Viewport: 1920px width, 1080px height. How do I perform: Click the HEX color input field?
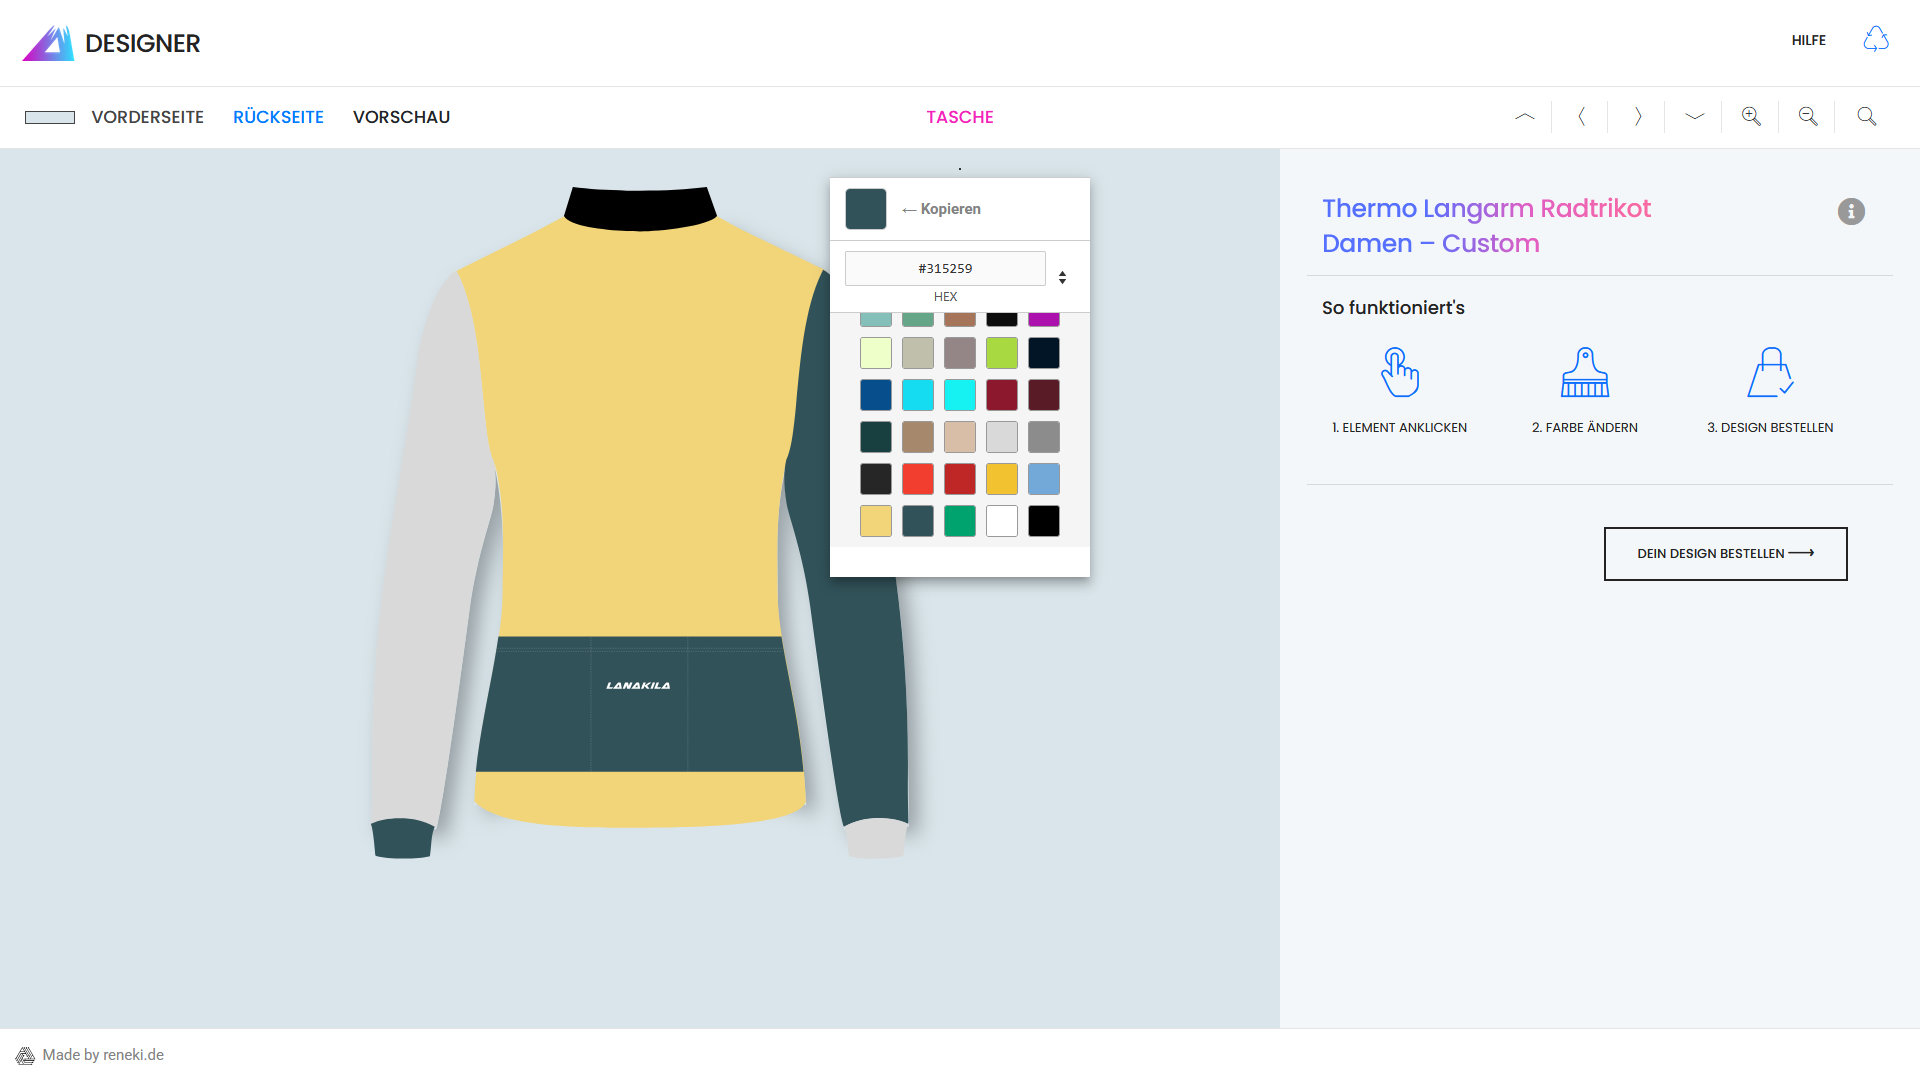coord(945,268)
